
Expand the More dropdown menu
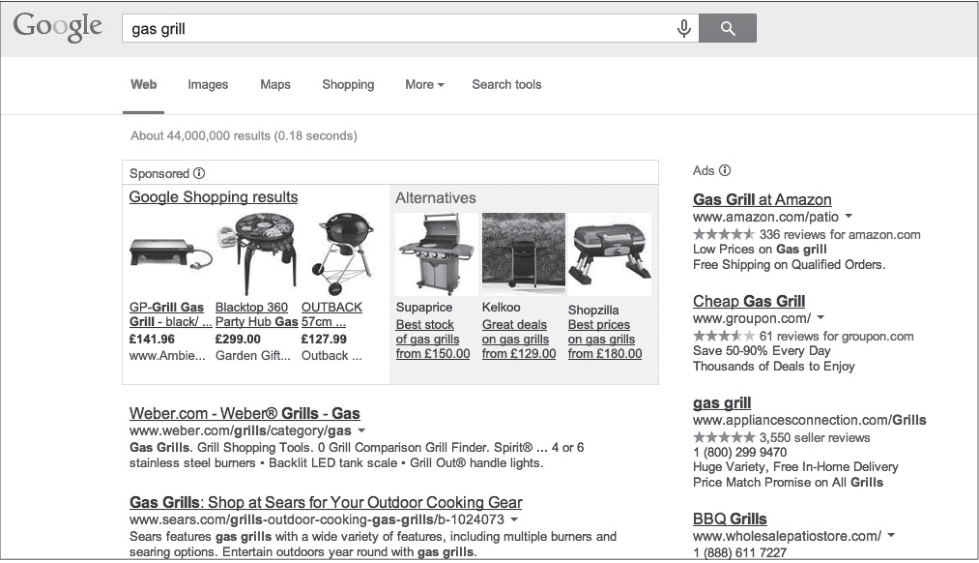[425, 84]
